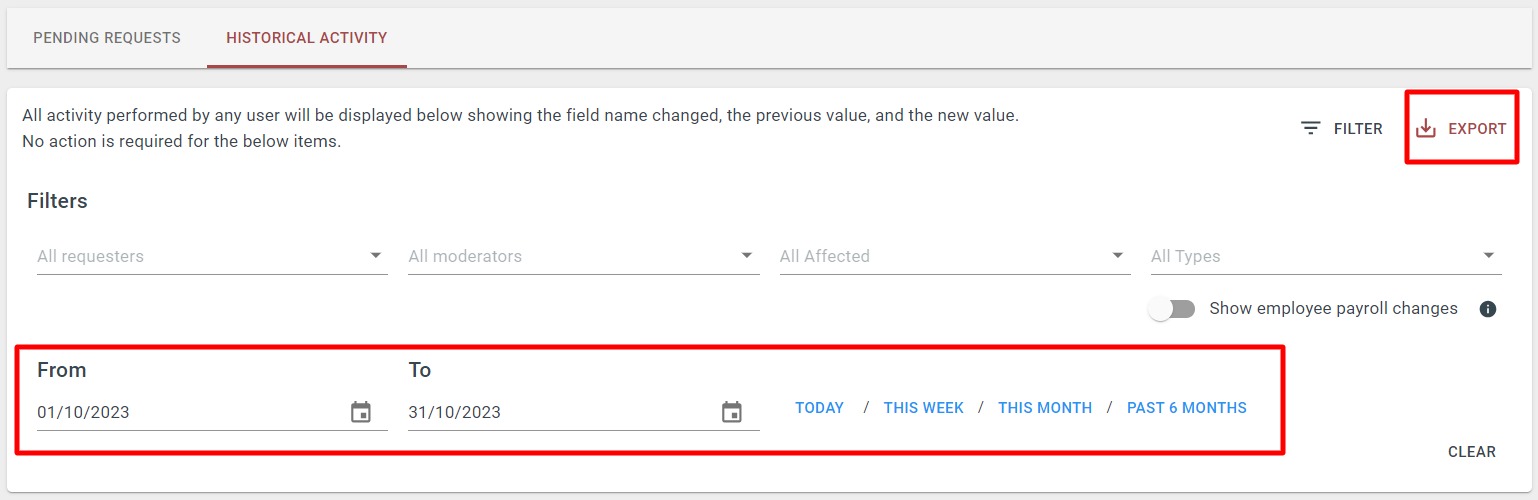
Task: Select the Past 6 Months range
Action: [x=1187, y=408]
